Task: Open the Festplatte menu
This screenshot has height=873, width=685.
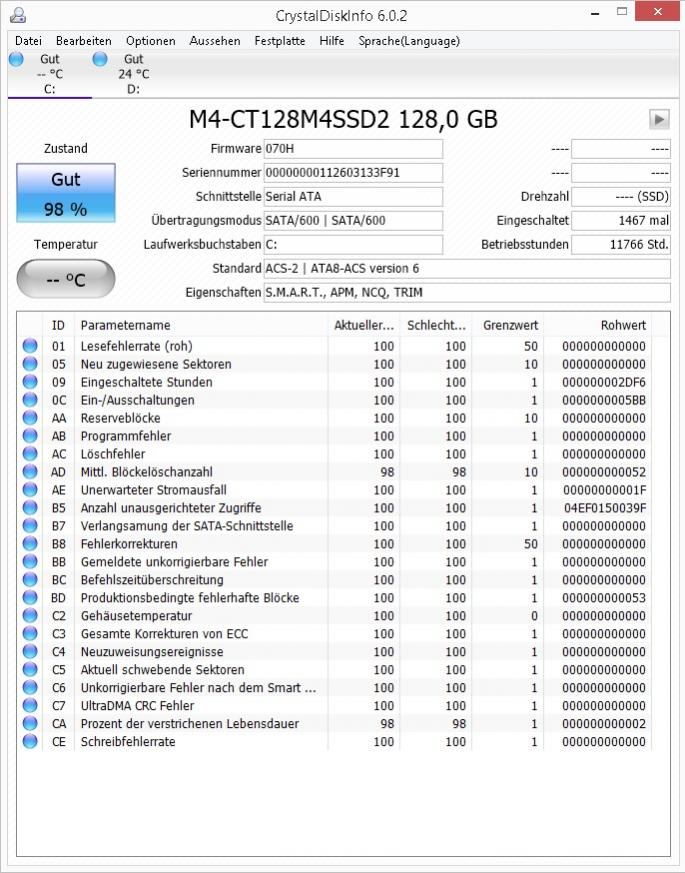Action: coord(280,41)
